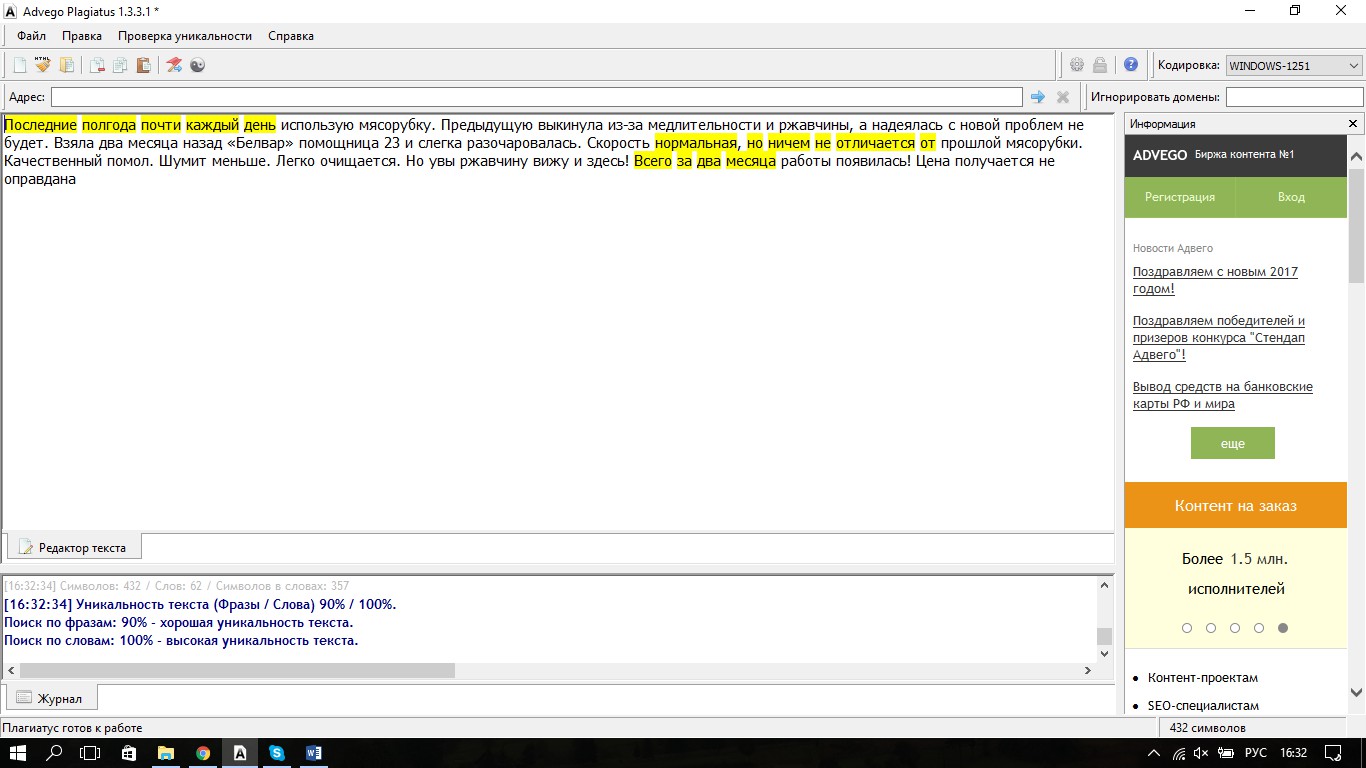Open the 'Стендап Адвего' contest winners link
This screenshot has height=768, width=1366.
point(1219,338)
